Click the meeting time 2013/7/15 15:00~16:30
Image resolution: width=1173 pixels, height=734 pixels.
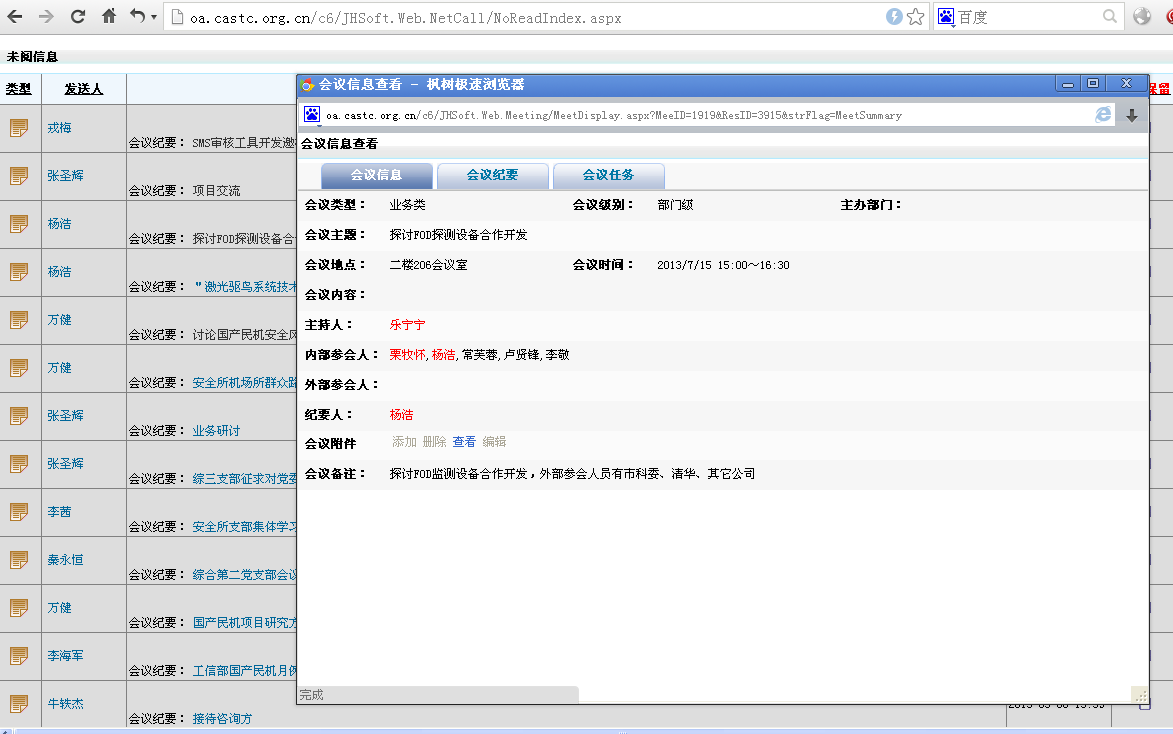pyautogui.click(x=723, y=265)
